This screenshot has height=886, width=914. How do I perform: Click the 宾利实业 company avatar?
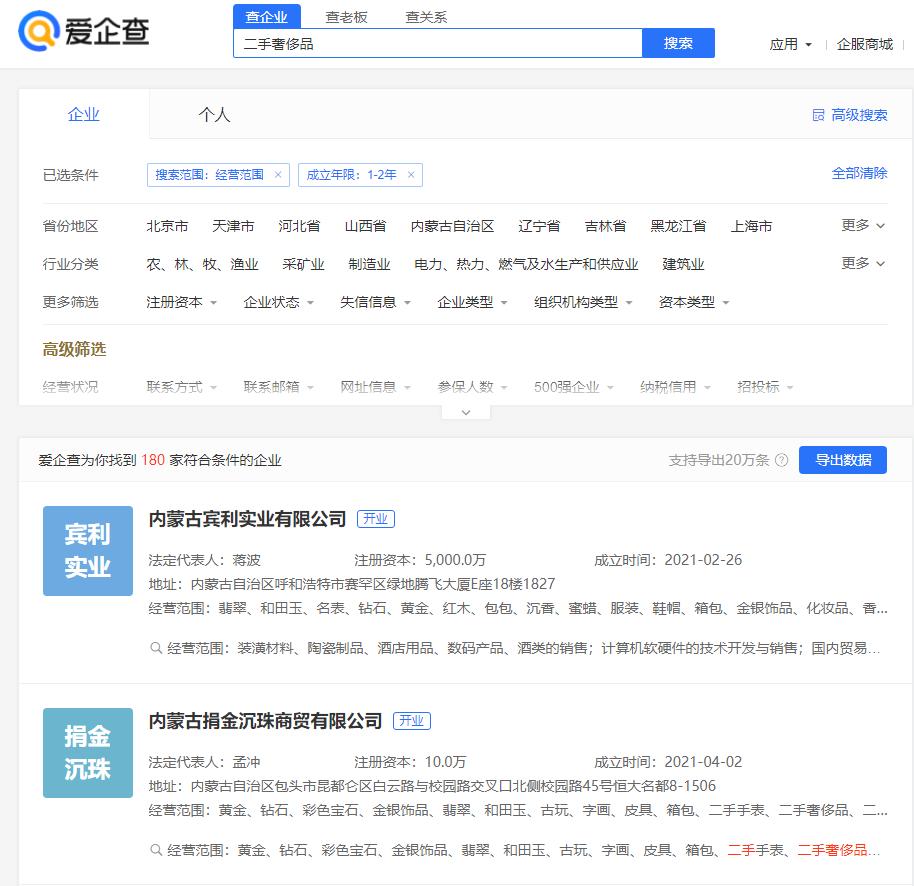[87, 551]
